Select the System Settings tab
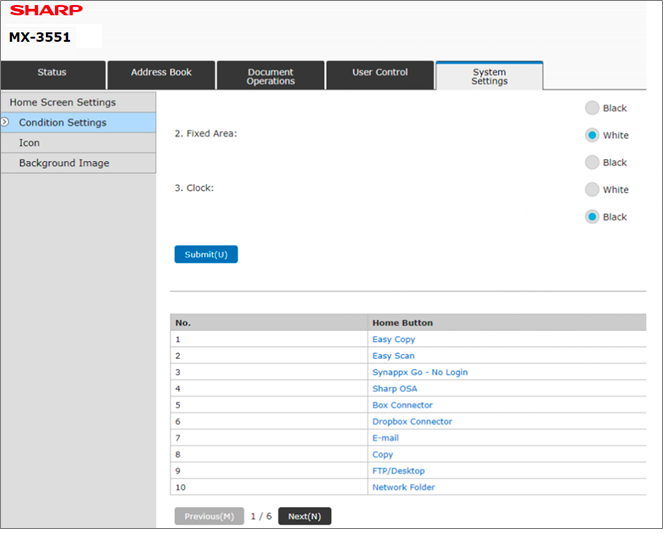The height and width of the screenshot is (533, 665). tap(489, 75)
